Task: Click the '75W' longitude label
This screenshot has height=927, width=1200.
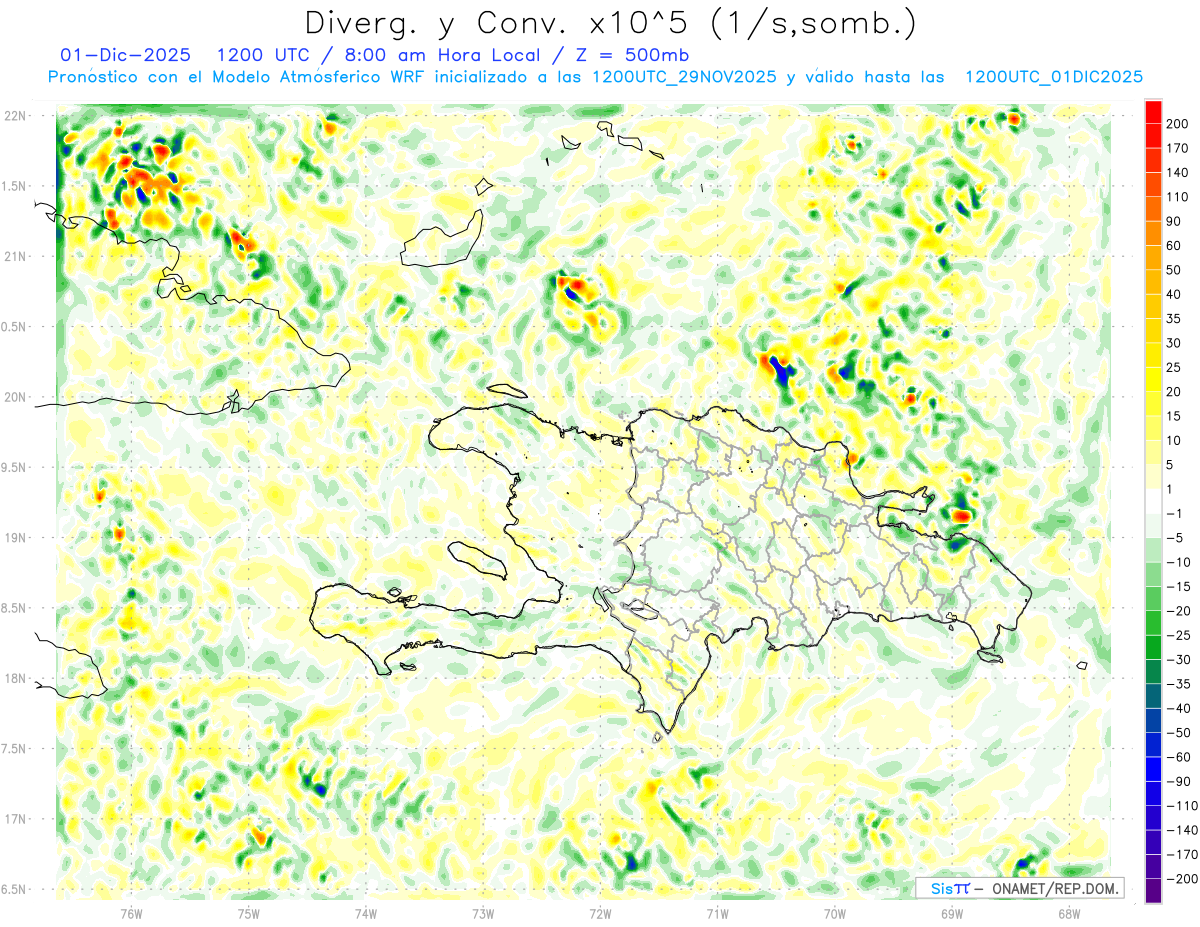Action: [249, 913]
